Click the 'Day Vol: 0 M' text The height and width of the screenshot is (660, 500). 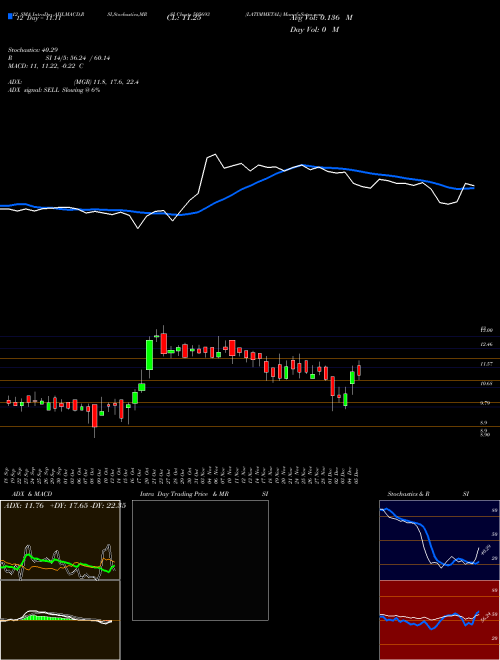click(x=315, y=29)
